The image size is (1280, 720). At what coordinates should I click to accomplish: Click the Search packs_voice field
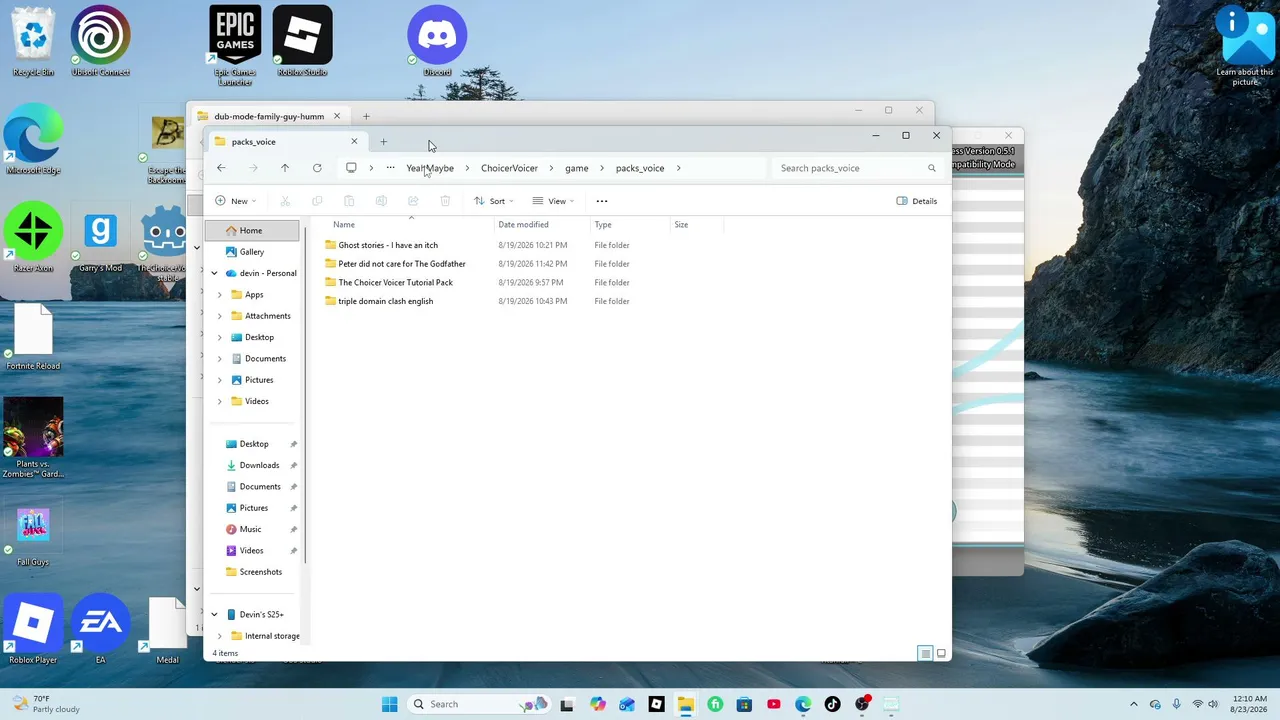857,168
